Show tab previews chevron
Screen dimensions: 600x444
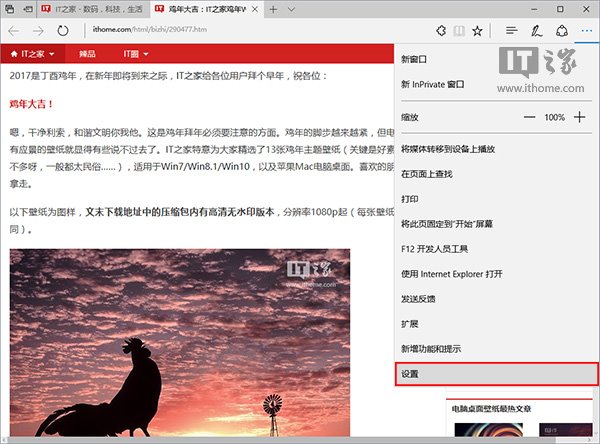(x=292, y=9)
